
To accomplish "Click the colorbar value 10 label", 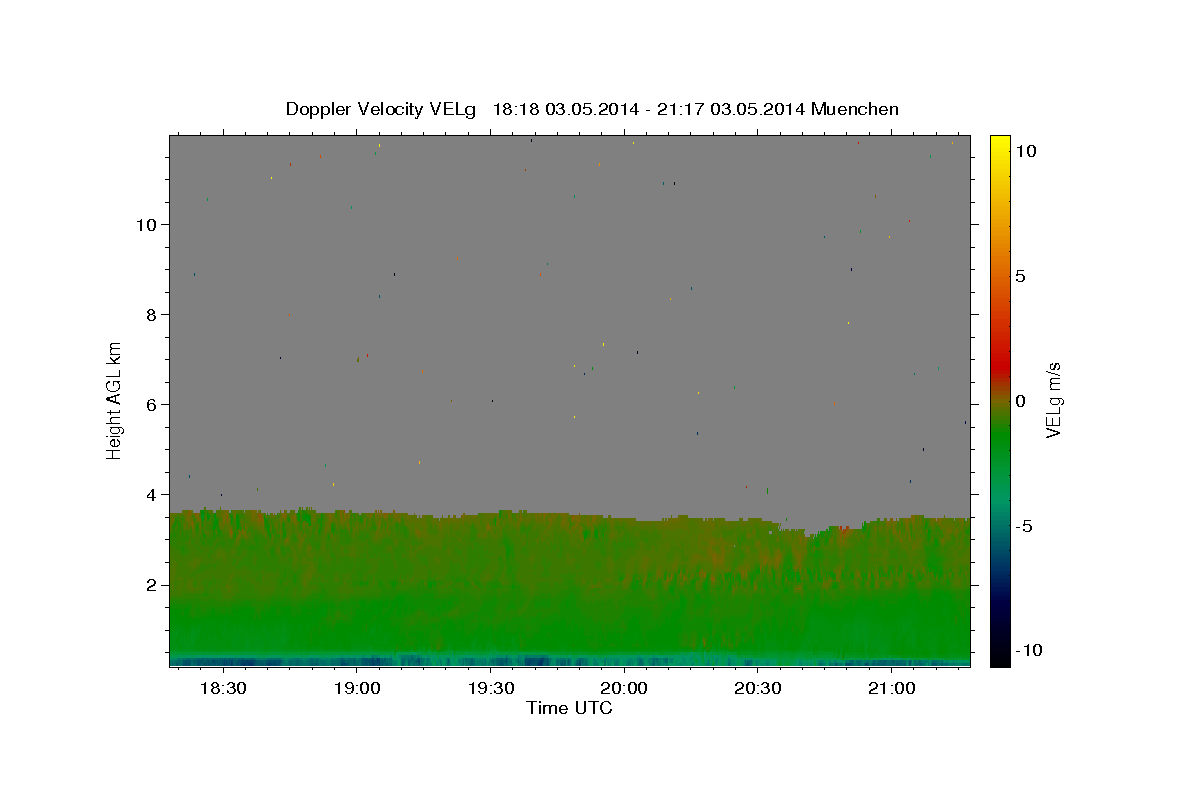I will pyautogui.click(x=1025, y=151).
